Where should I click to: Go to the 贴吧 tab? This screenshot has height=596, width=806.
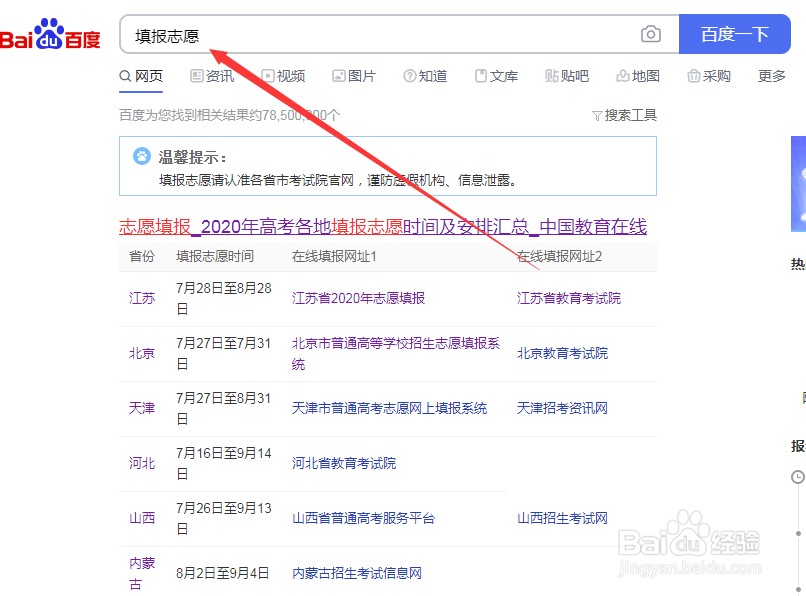567,76
